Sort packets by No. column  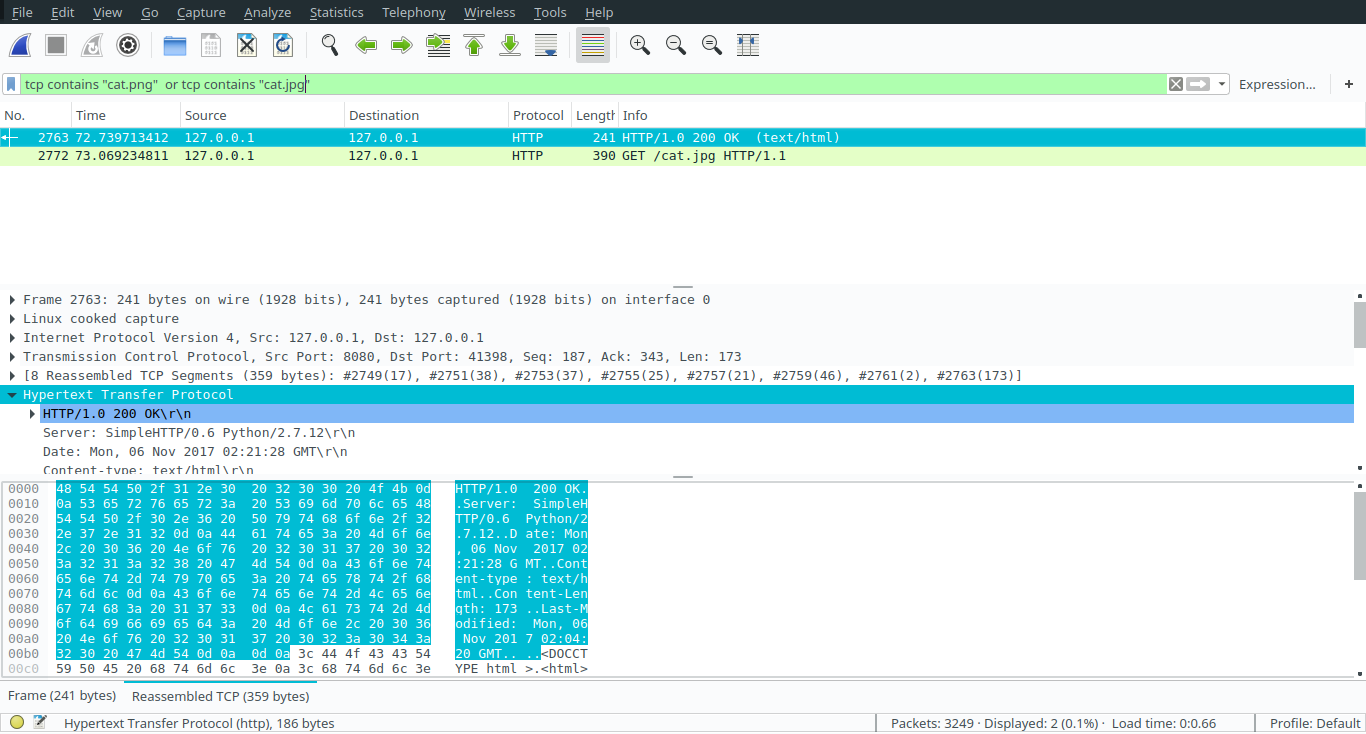tap(35, 115)
